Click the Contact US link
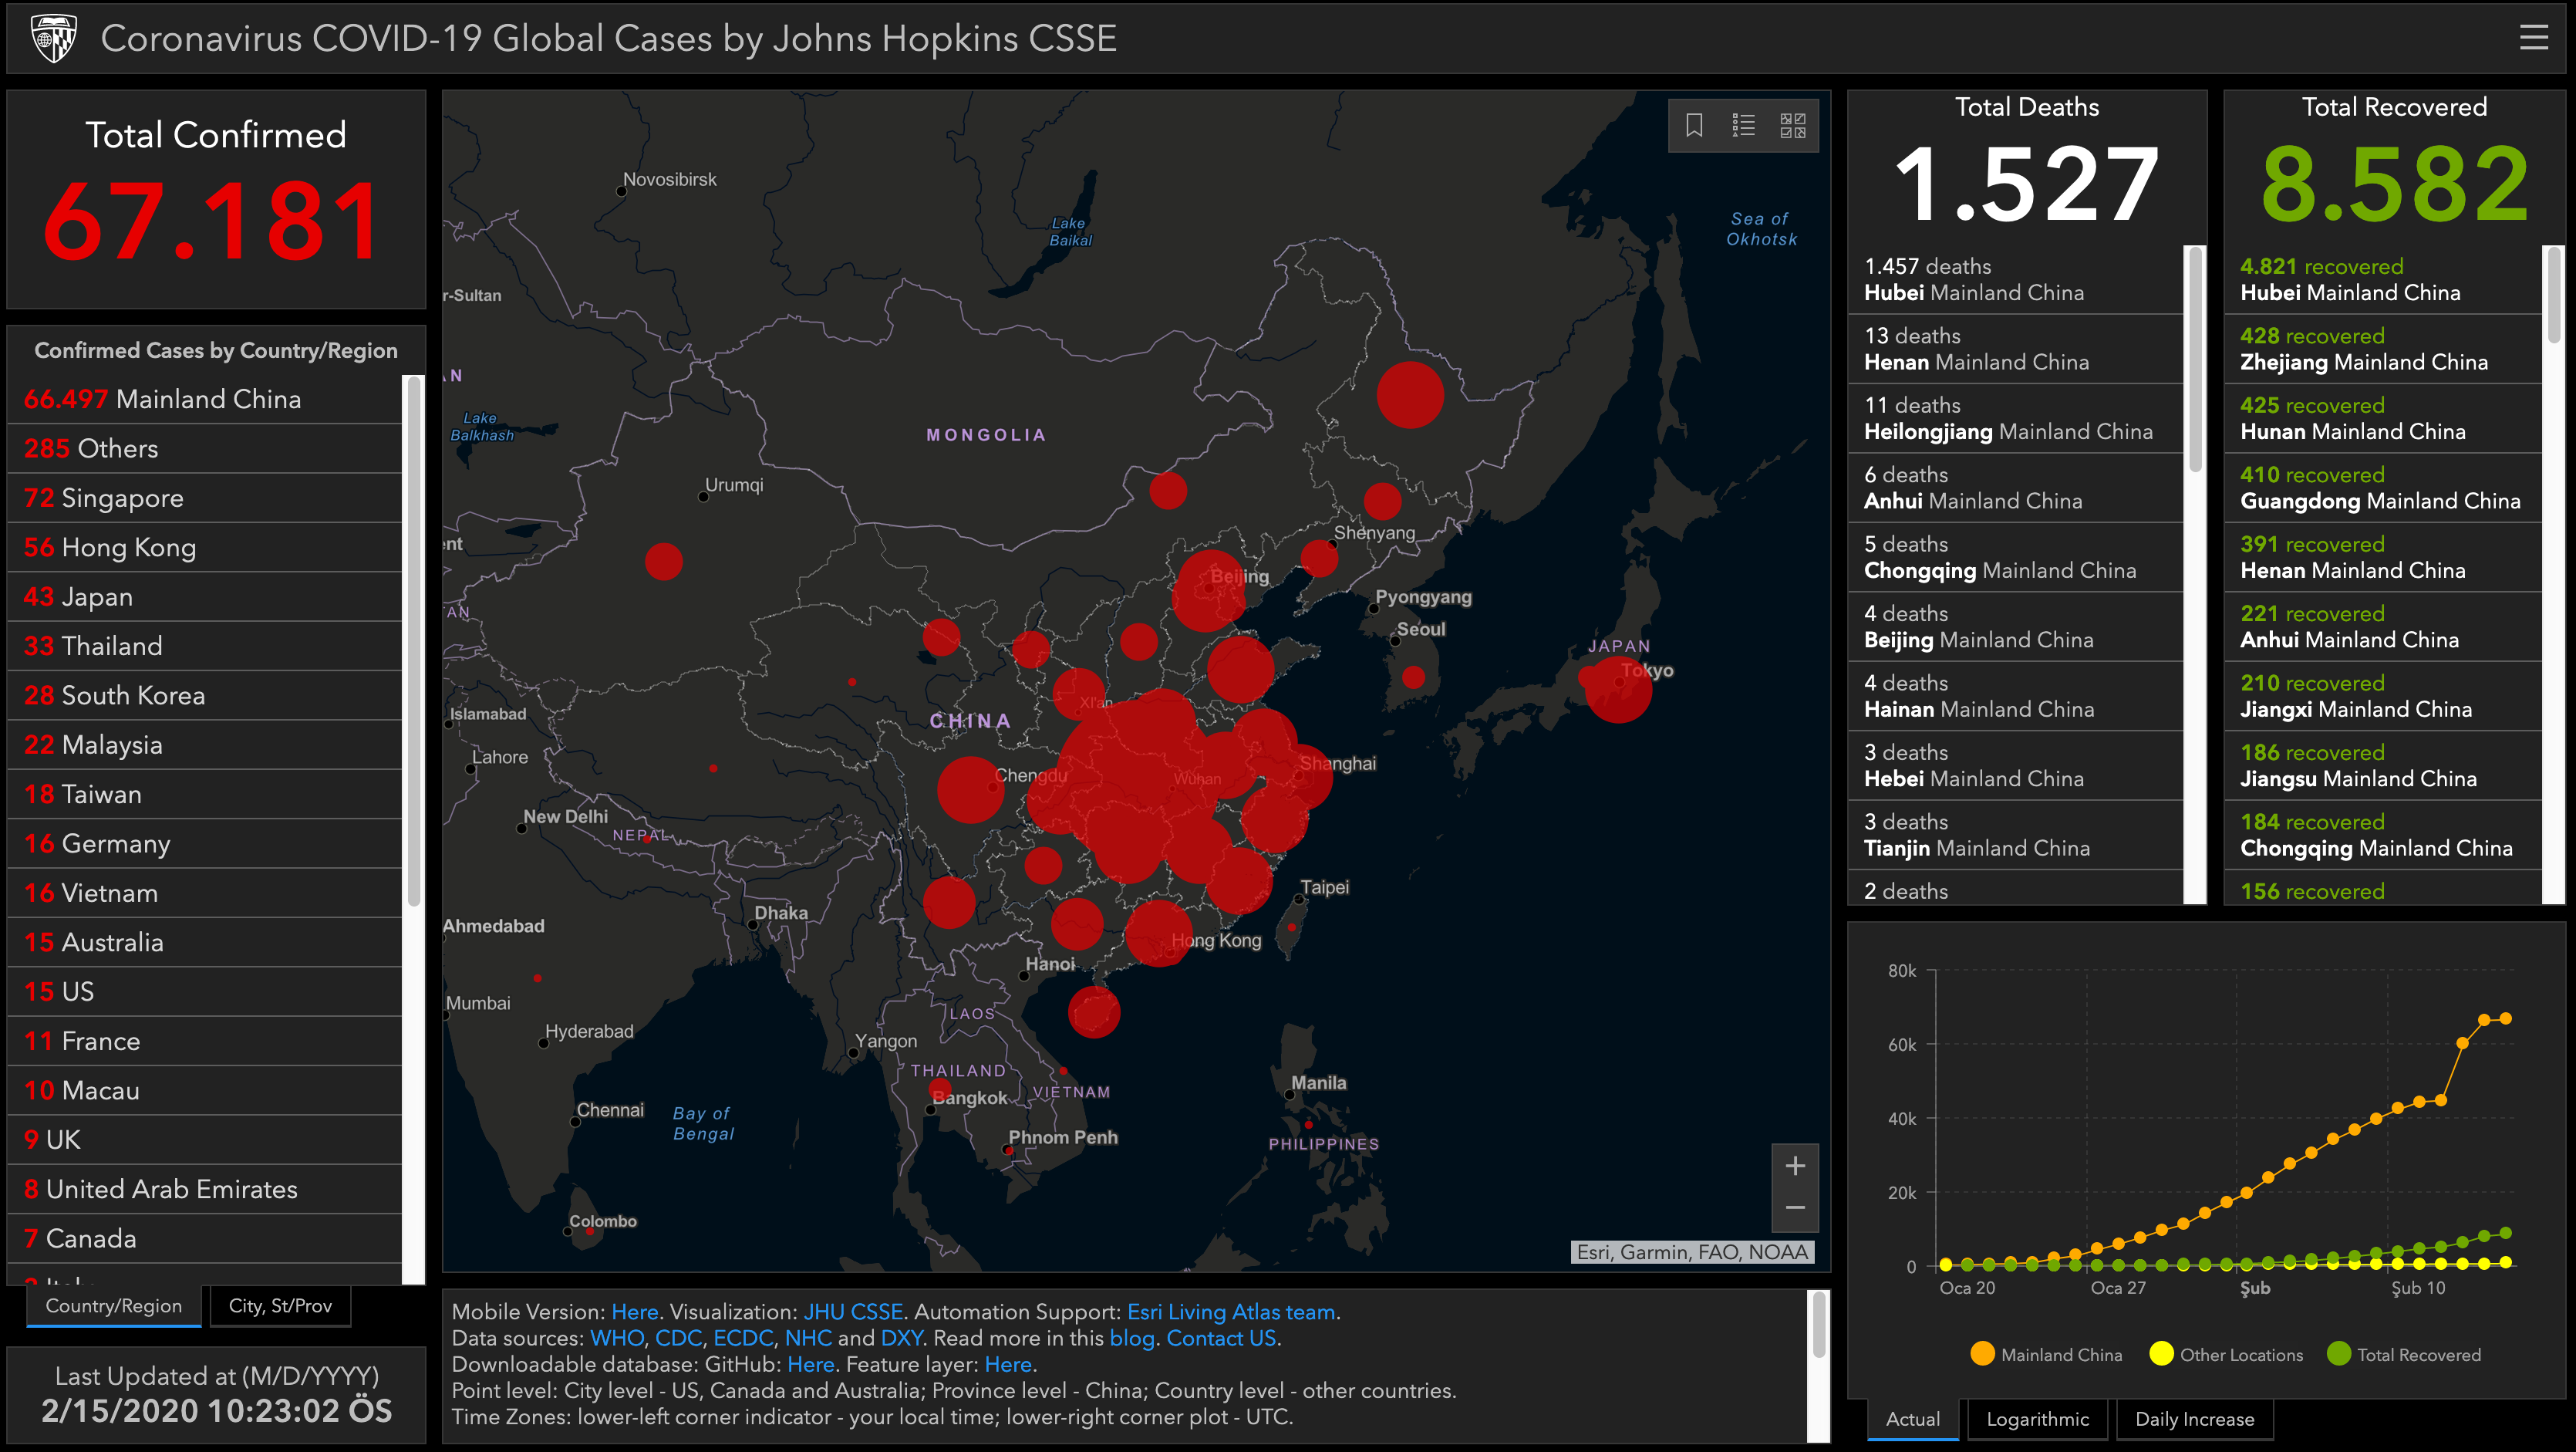This screenshot has width=2576, height=1452. [x=1221, y=1338]
